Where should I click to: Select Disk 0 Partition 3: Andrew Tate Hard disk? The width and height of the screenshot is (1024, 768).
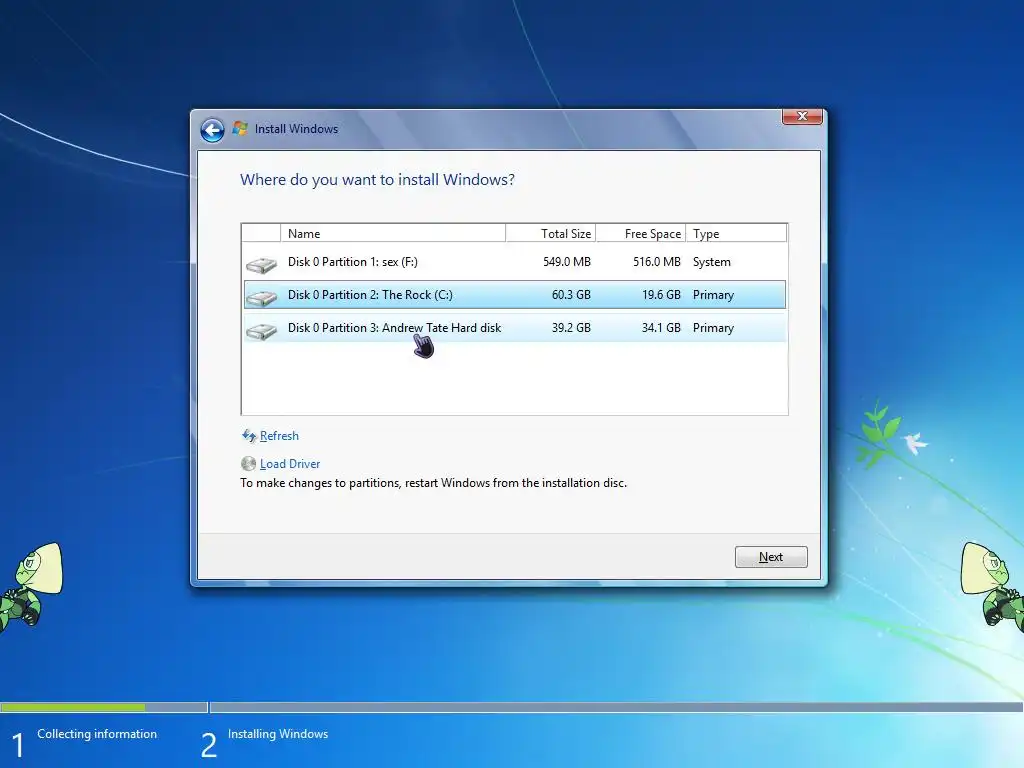tap(515, 328)
